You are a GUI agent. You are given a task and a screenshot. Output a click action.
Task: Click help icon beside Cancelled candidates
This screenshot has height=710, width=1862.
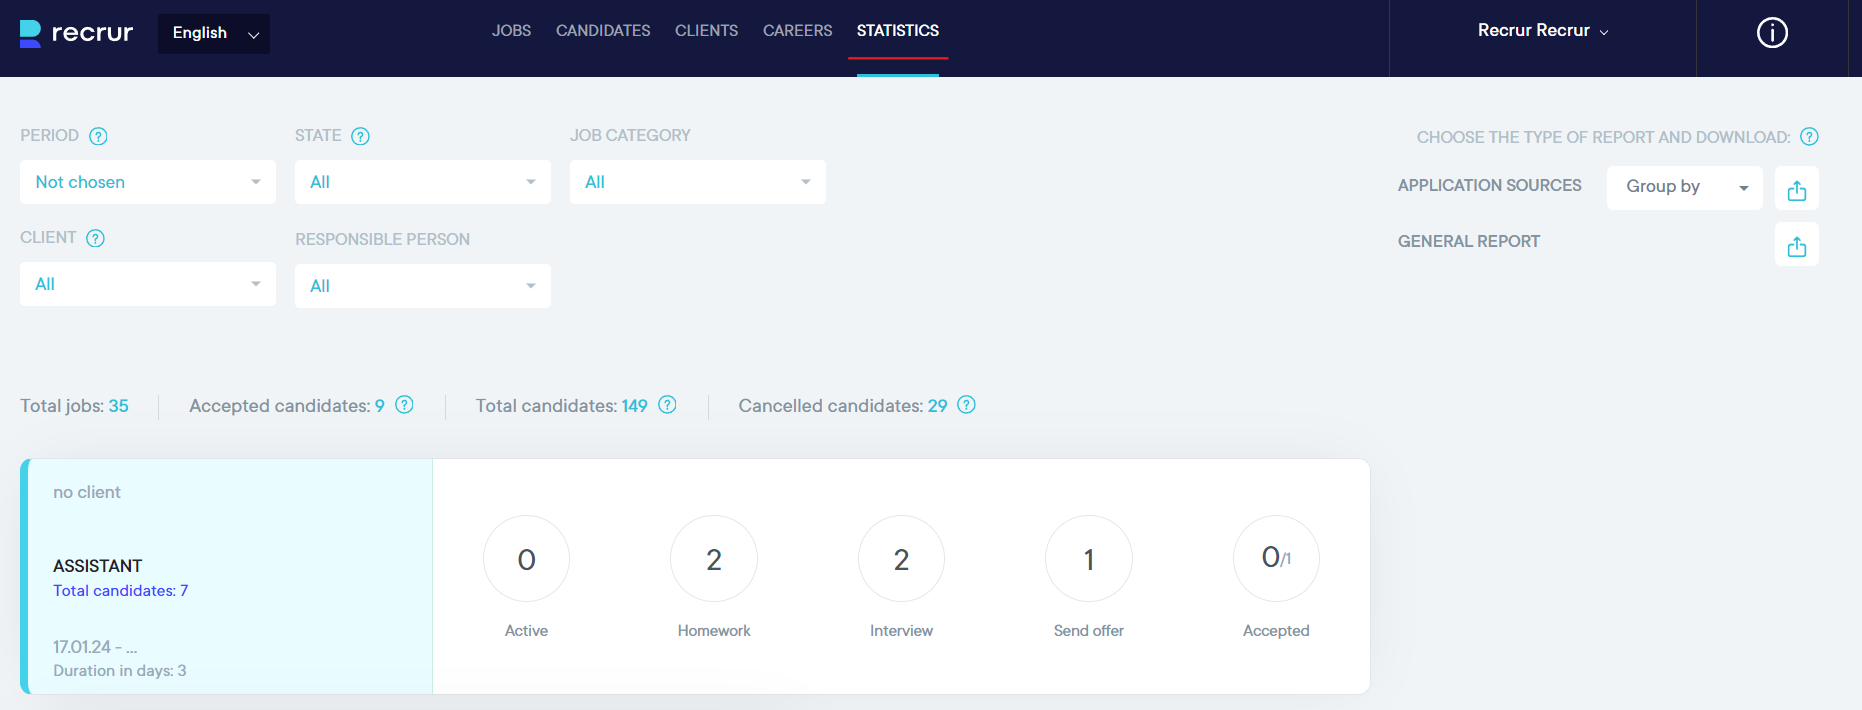click(966, 405)
